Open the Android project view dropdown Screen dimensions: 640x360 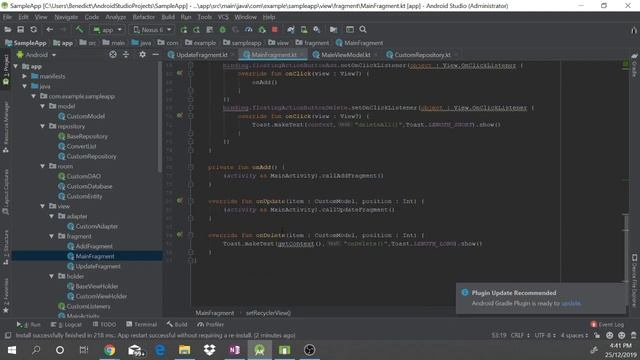pos(37,55)
